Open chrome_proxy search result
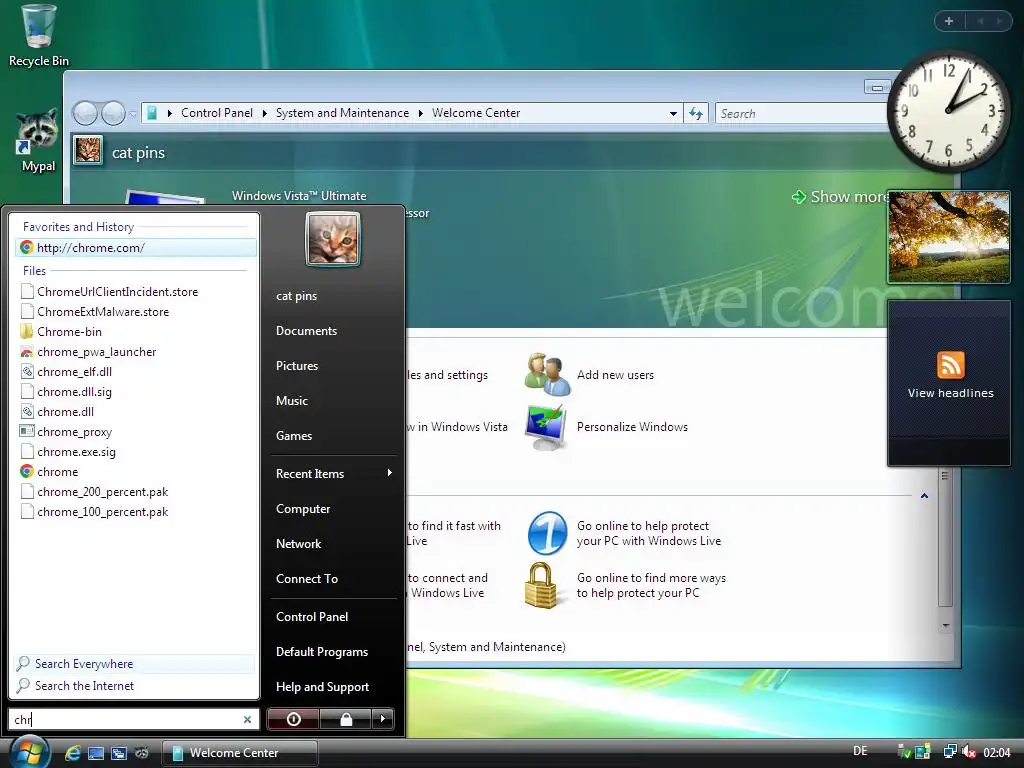 point(74,432)
